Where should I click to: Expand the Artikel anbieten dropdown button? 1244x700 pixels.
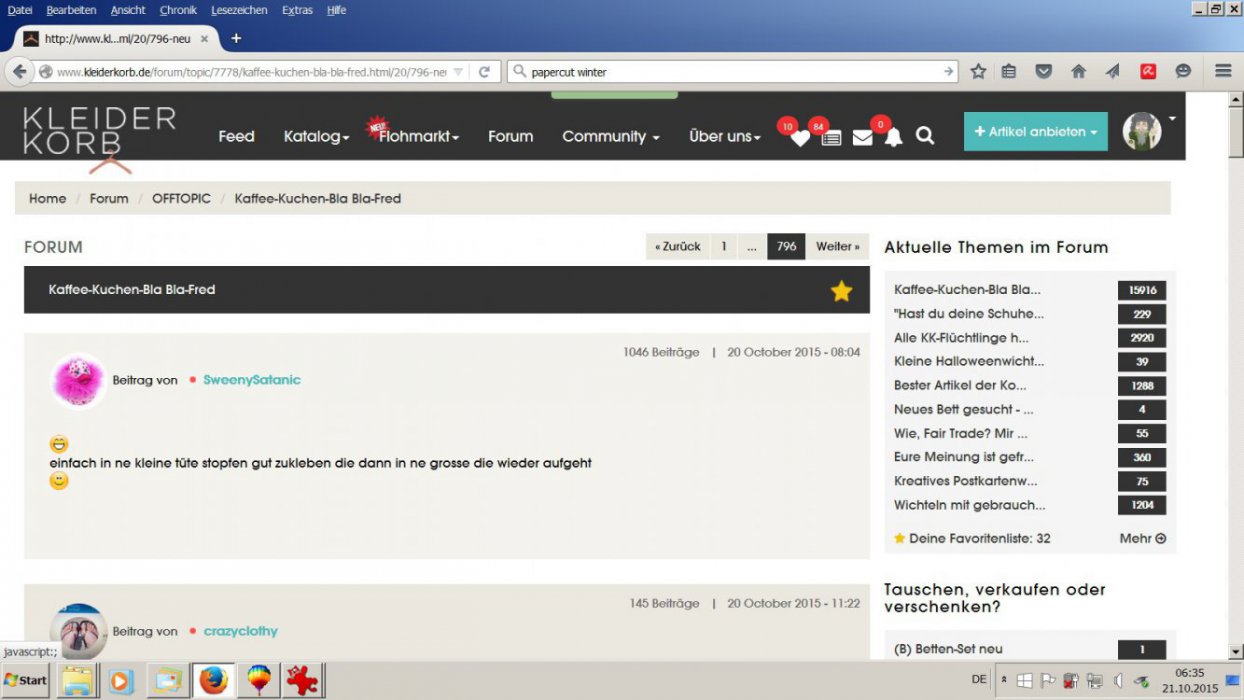coord(1035,132)
